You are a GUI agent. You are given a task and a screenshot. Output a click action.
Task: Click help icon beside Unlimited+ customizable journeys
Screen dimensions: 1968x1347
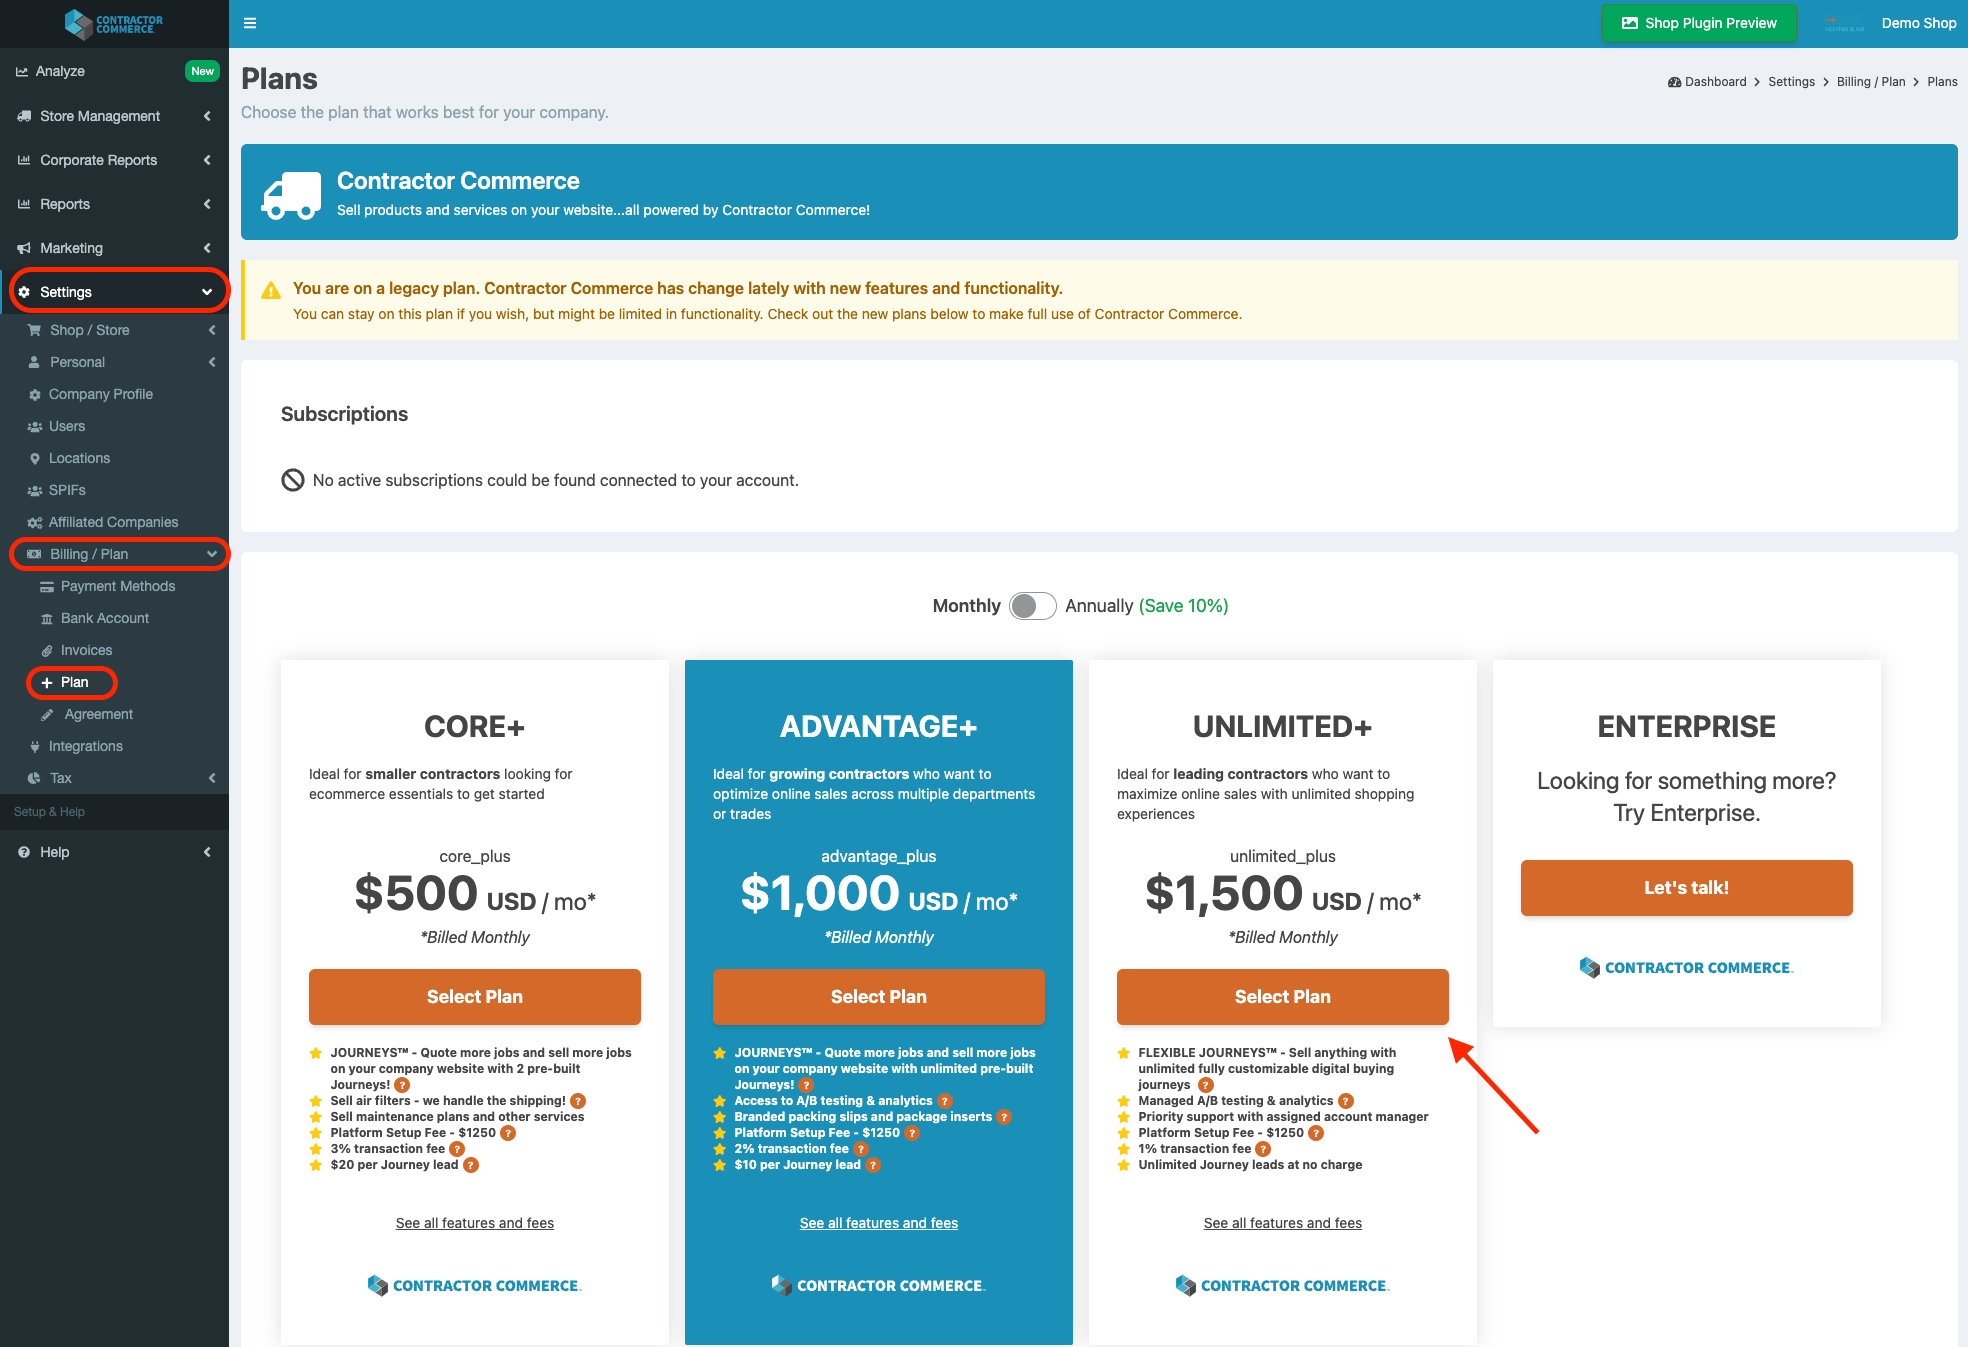tap(1206, 1085)
